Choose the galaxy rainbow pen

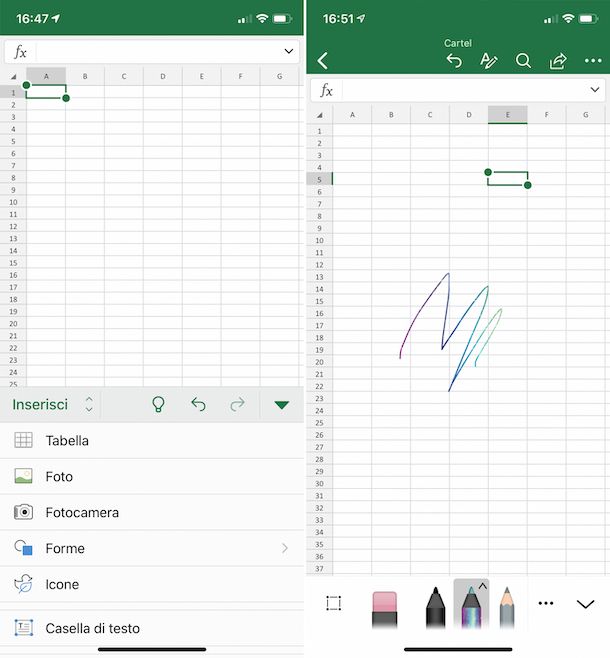(x=471, y=607)
